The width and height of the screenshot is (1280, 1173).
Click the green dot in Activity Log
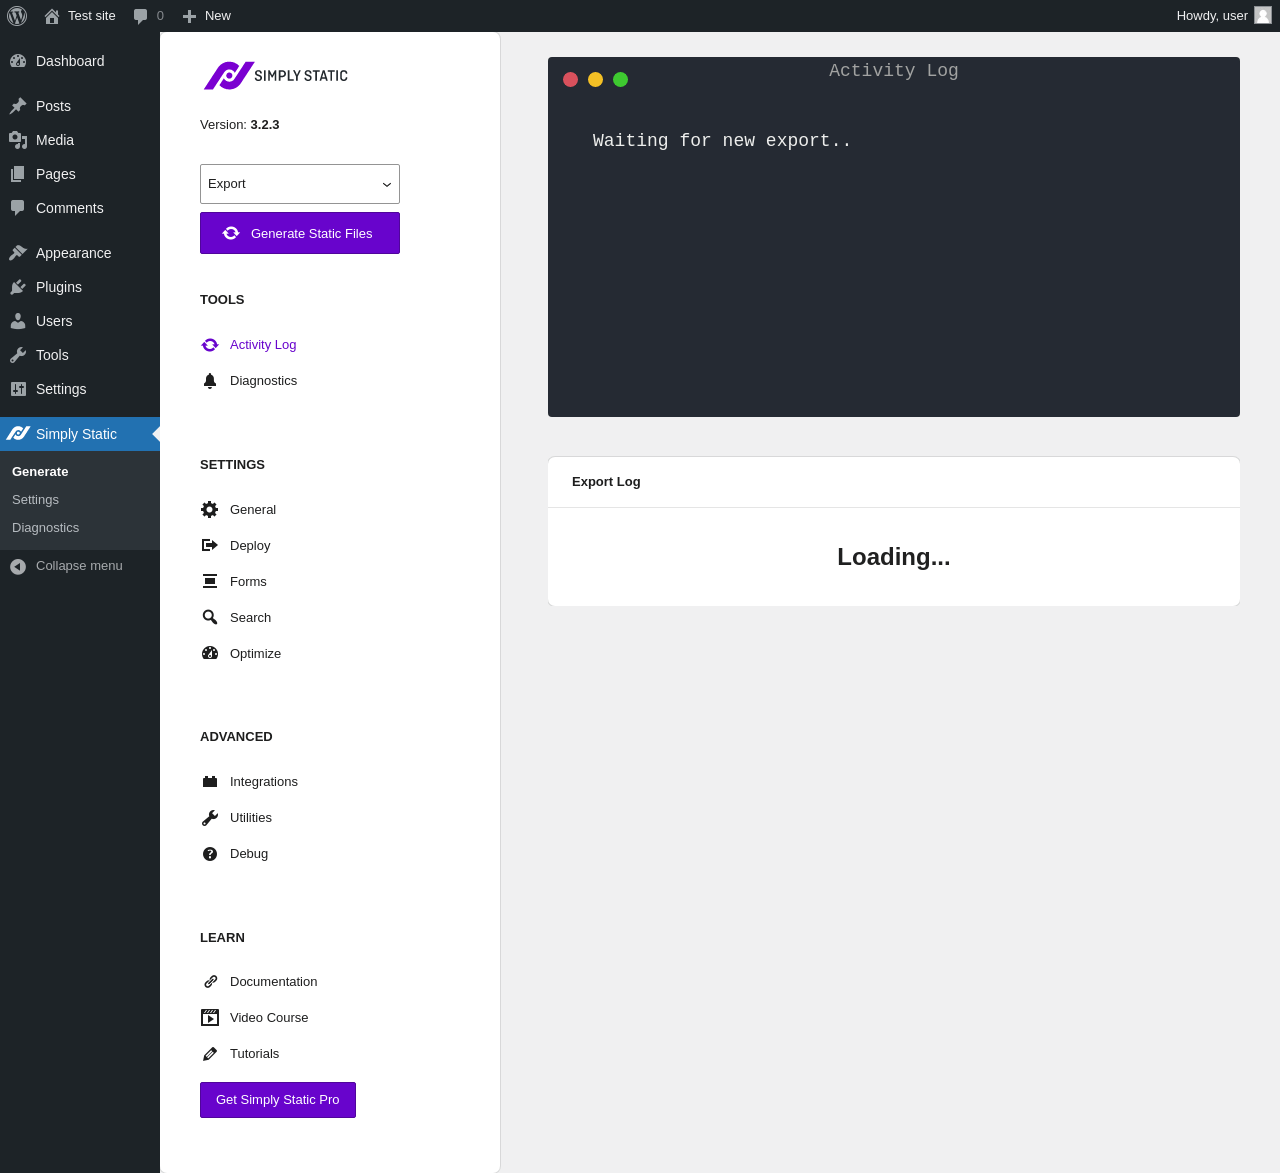621,80
